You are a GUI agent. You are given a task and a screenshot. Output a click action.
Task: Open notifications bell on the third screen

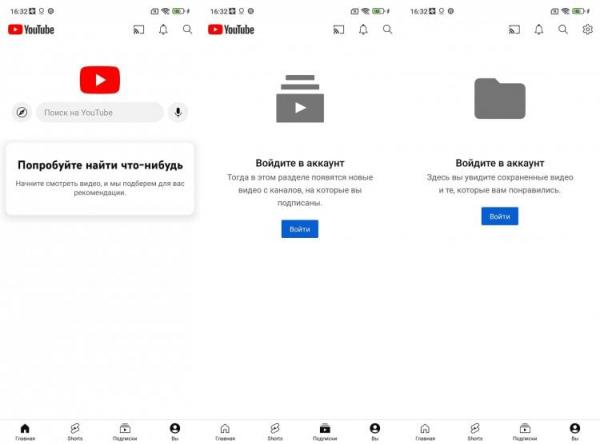[x=539, y=29]
